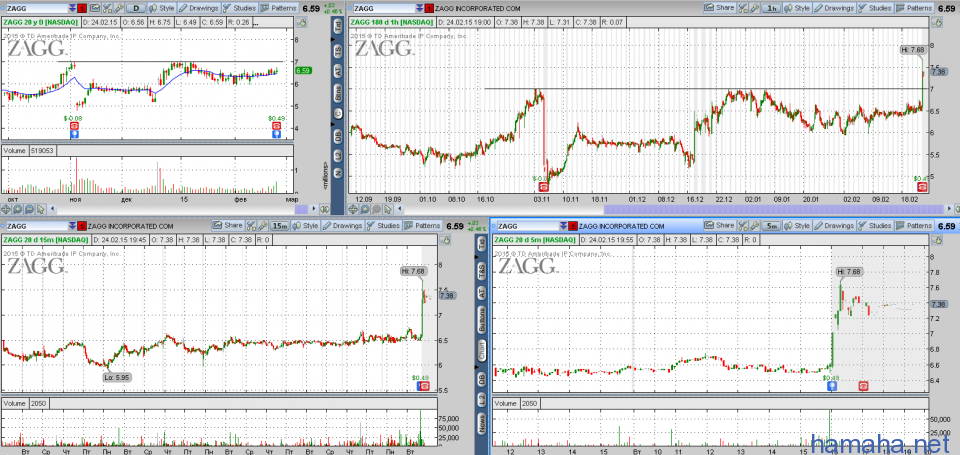Toggle the Trd sidebar tab on the 1h chart
The height and width of the screenshot is (455, 960).
(x=338, y=27)
